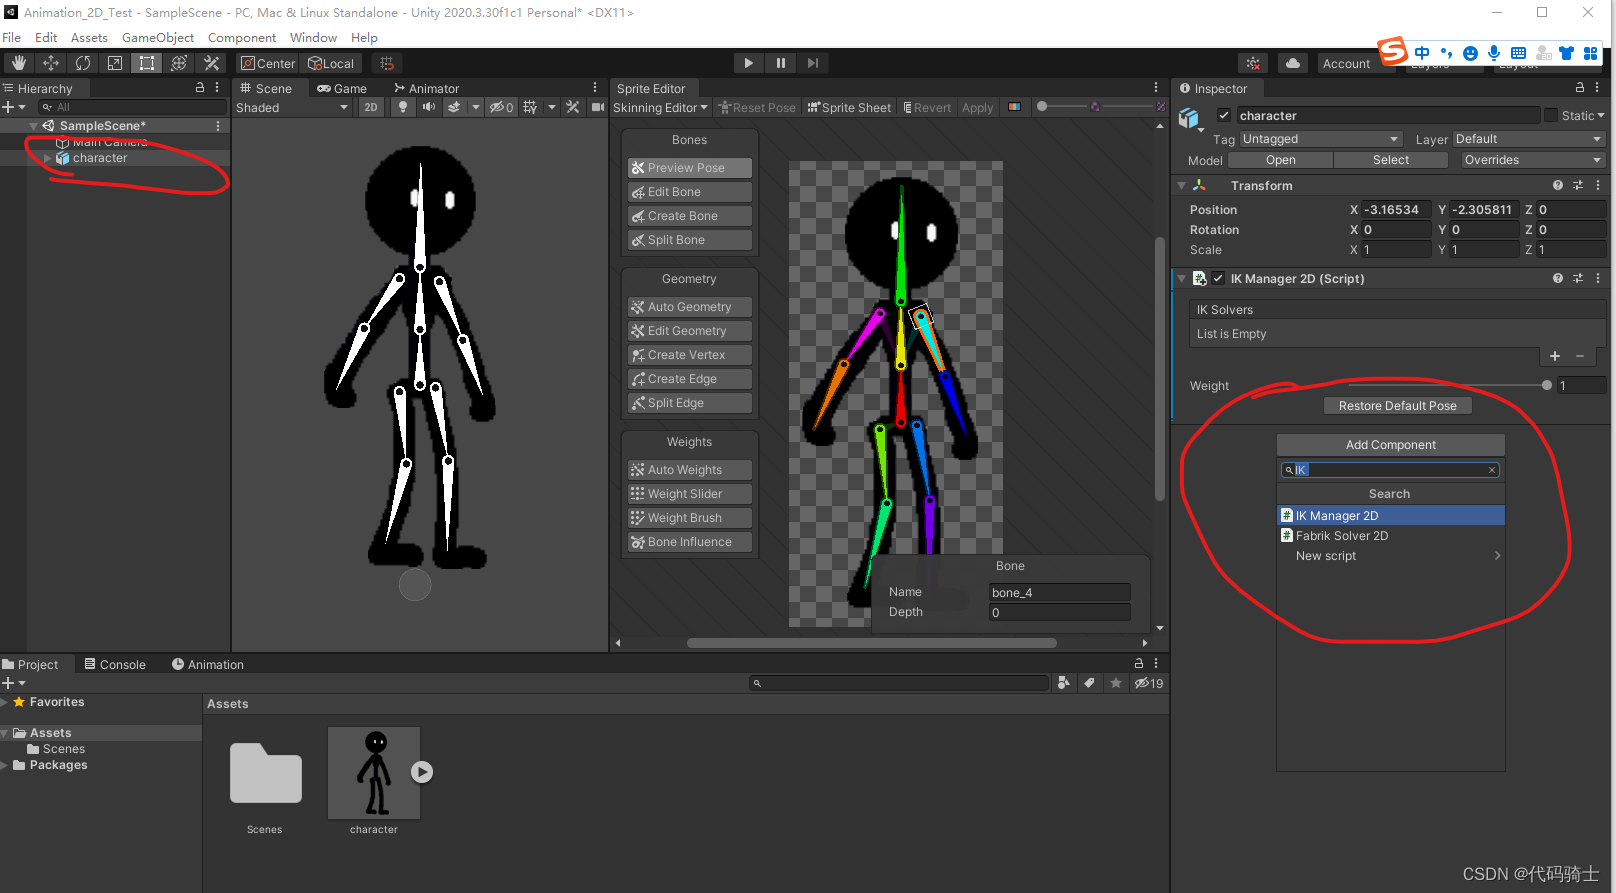This screenshot has width=1616, height=893.
Task: Open the Tag Untagged dropdown
Action: click(1320, 139)
